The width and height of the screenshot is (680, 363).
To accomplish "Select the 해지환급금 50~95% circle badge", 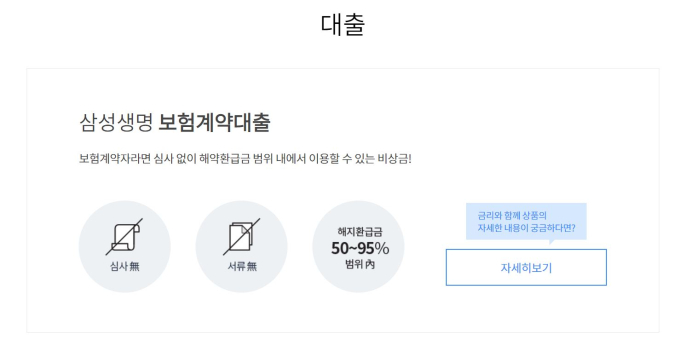I will point(358,246).
